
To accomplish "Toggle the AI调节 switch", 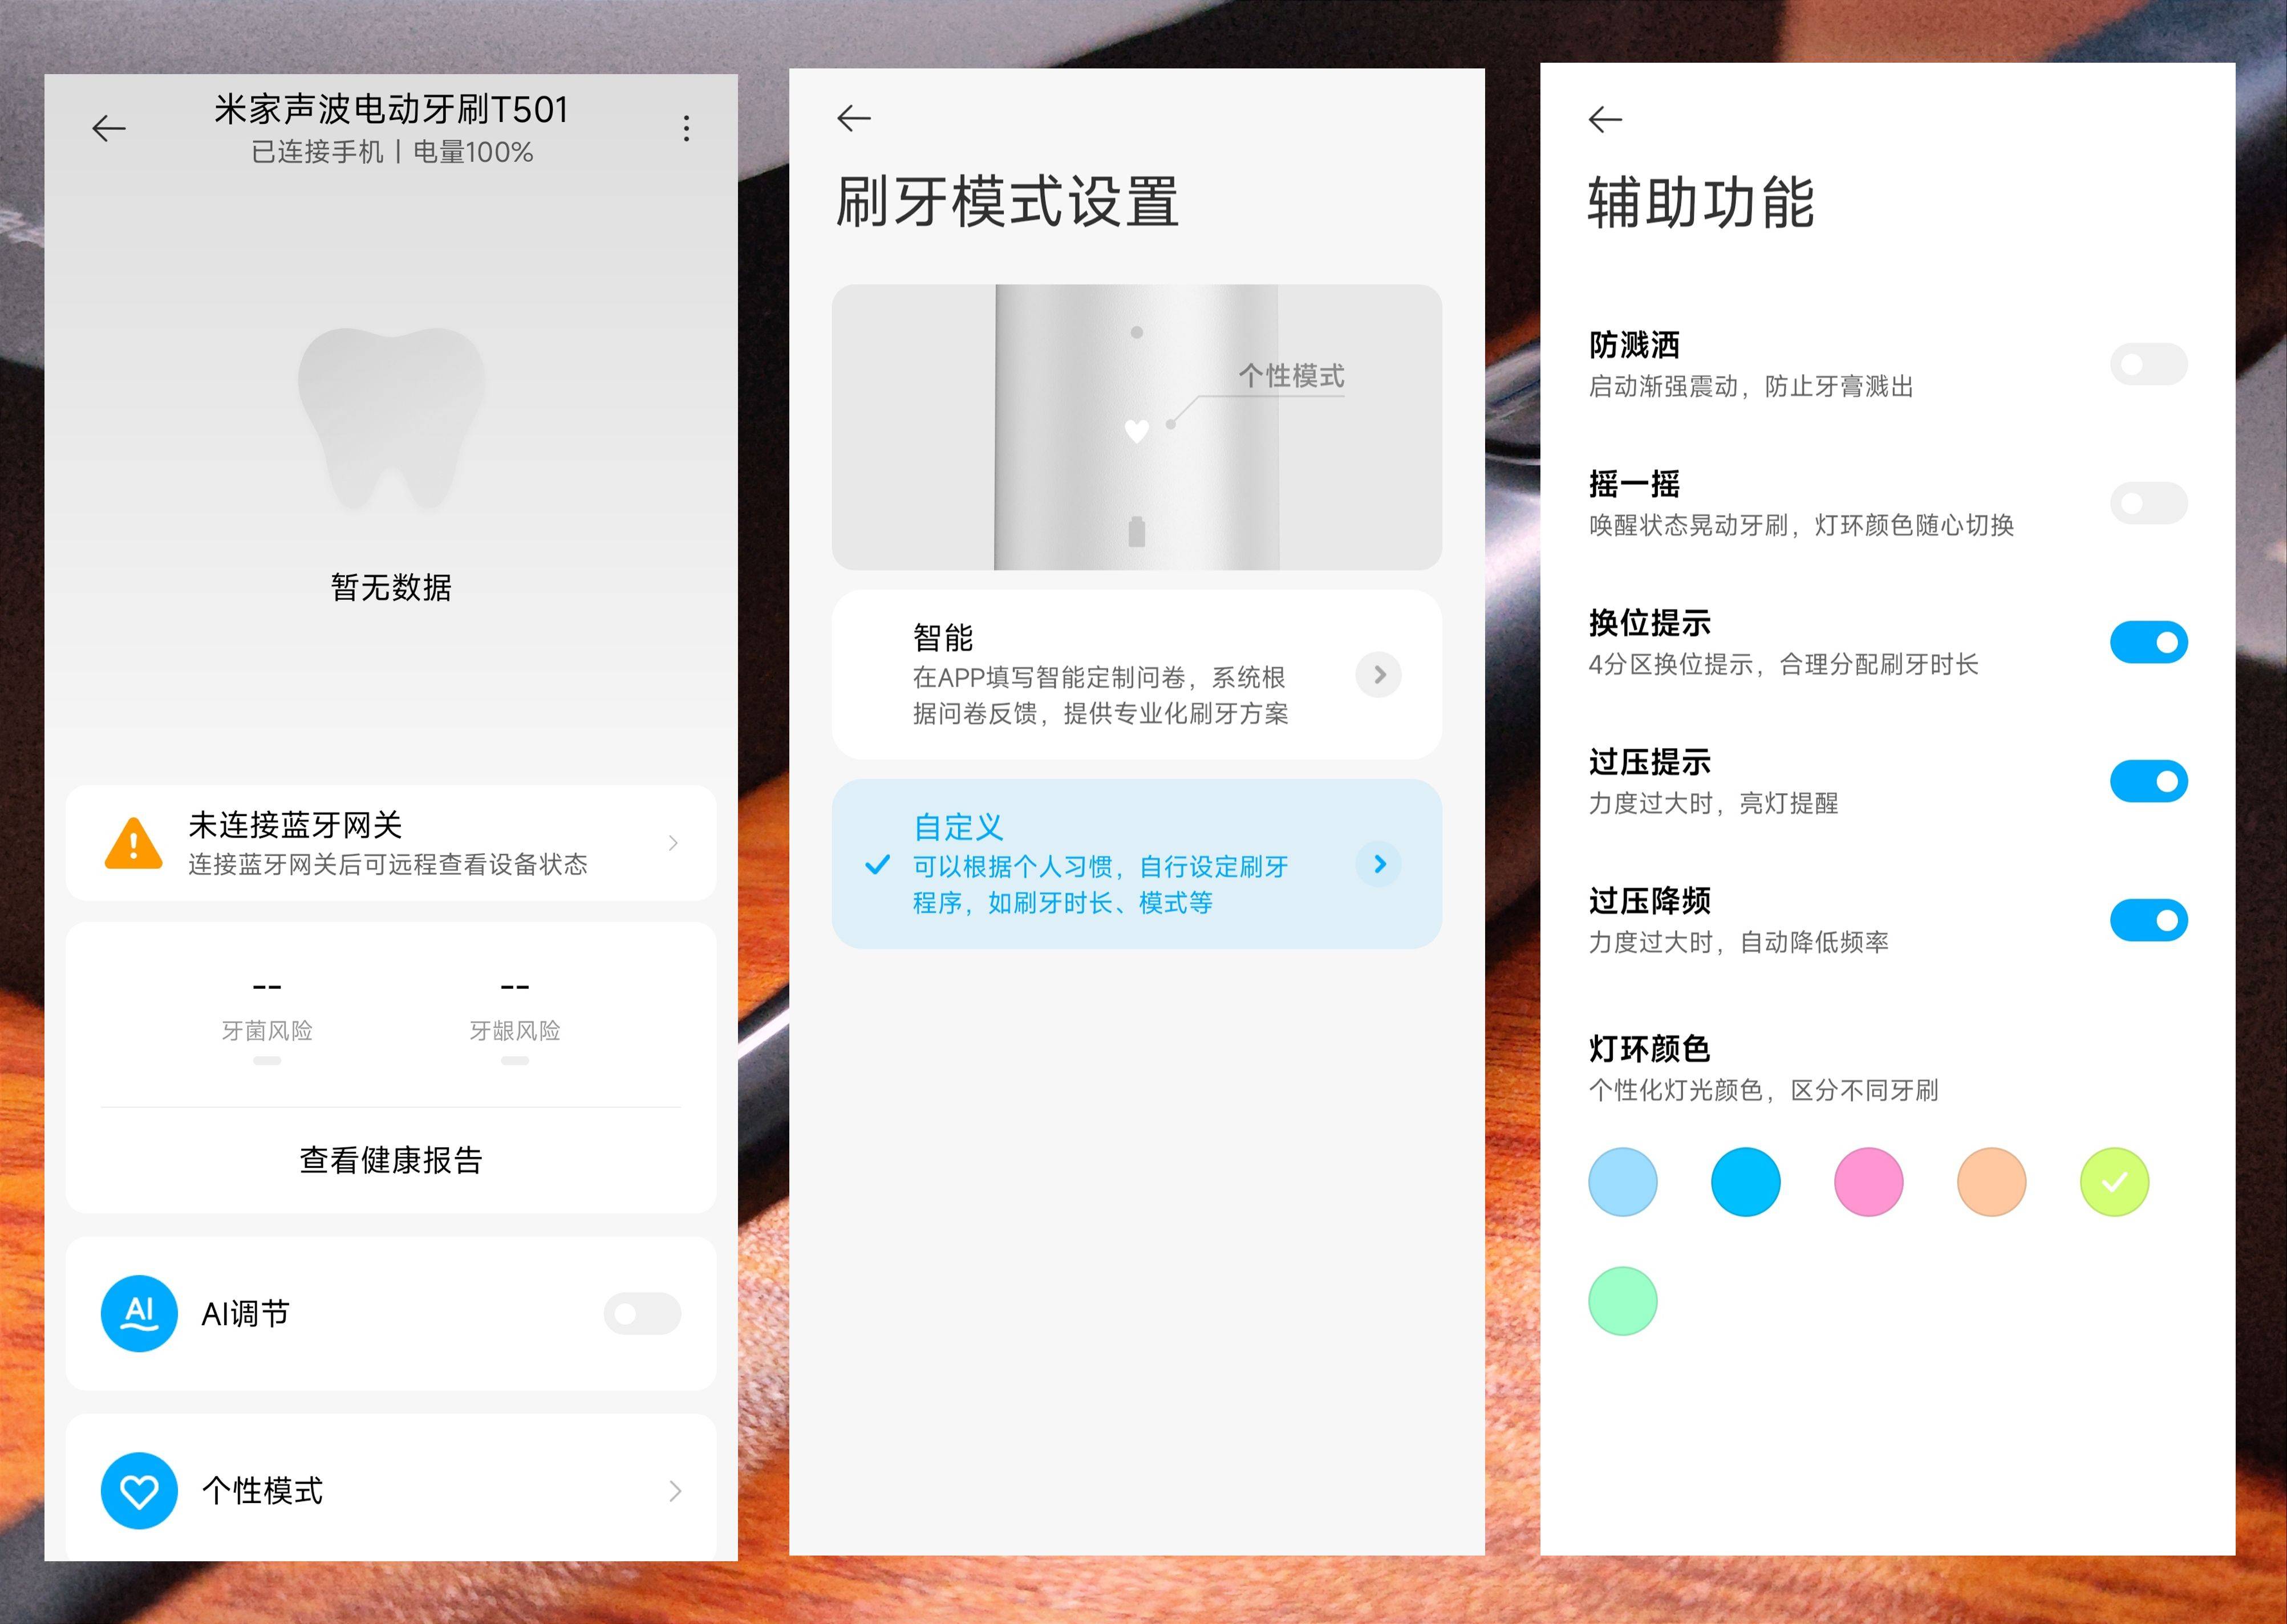I will 642,1313.
